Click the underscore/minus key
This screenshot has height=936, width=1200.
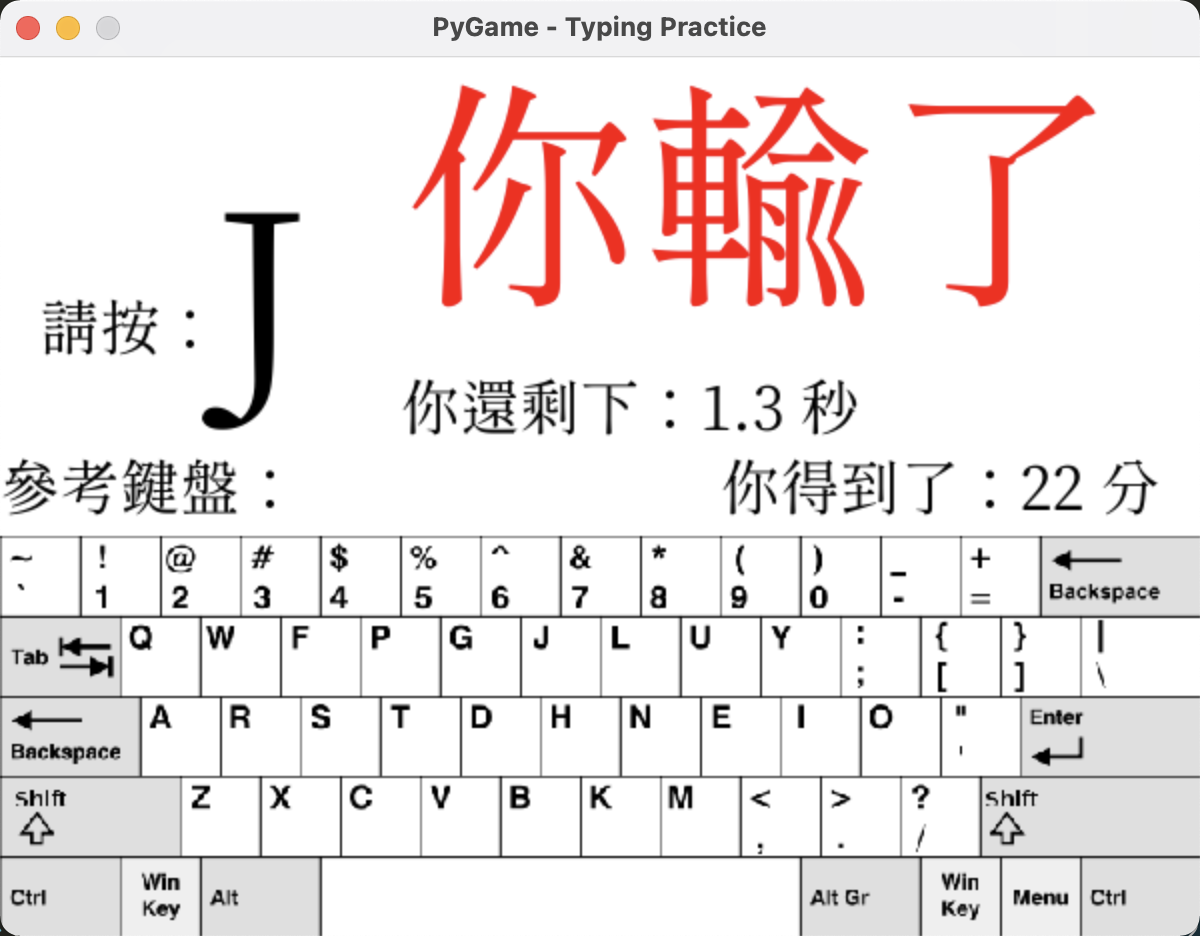click(x=921, y=577)
